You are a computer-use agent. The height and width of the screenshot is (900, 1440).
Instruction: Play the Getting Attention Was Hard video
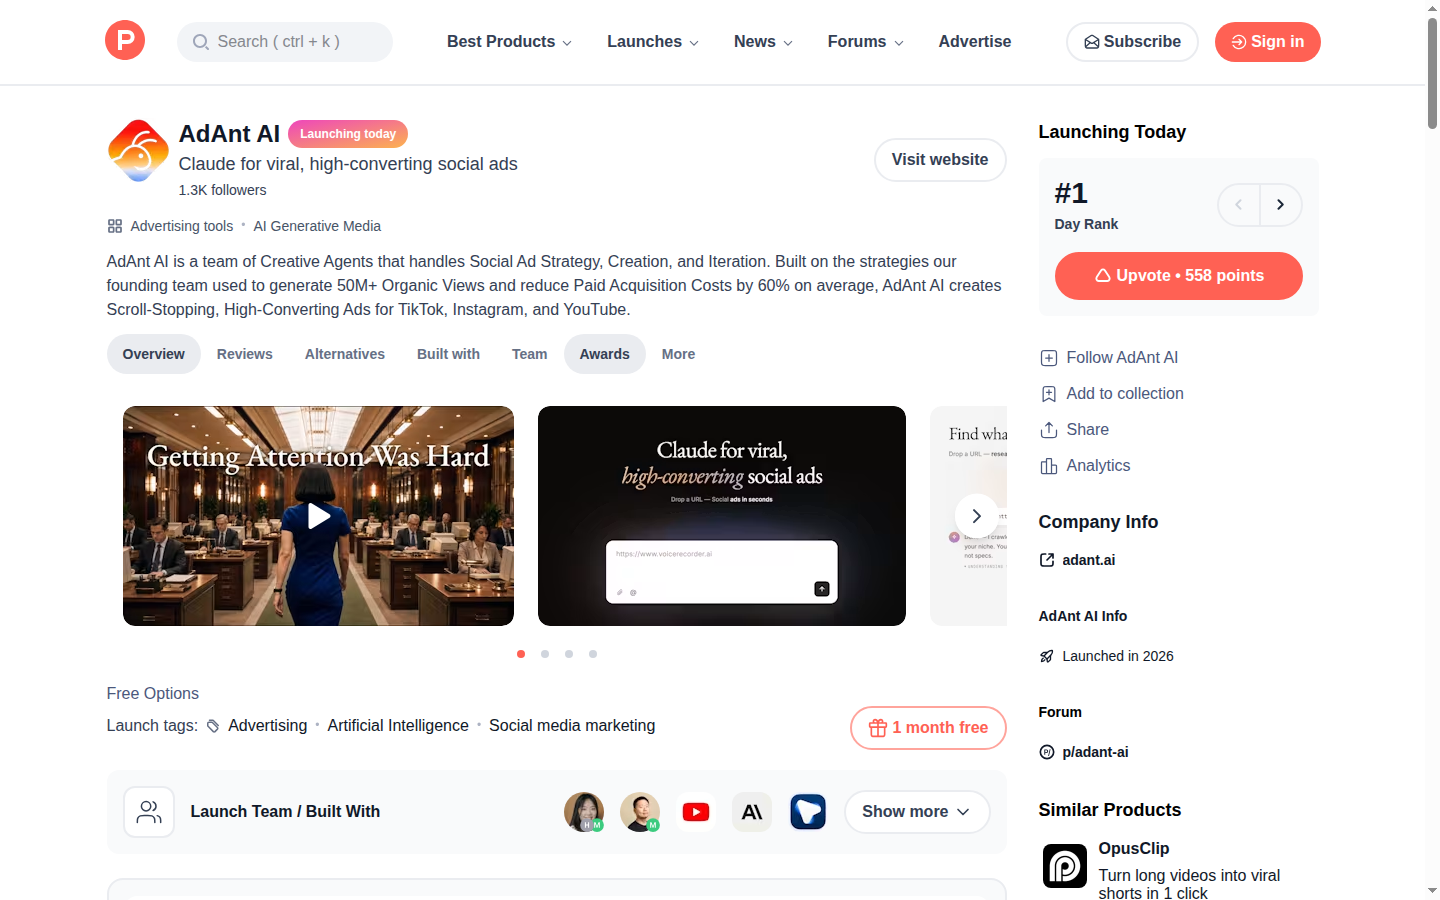pyautogui.click(x=318, y=516)
